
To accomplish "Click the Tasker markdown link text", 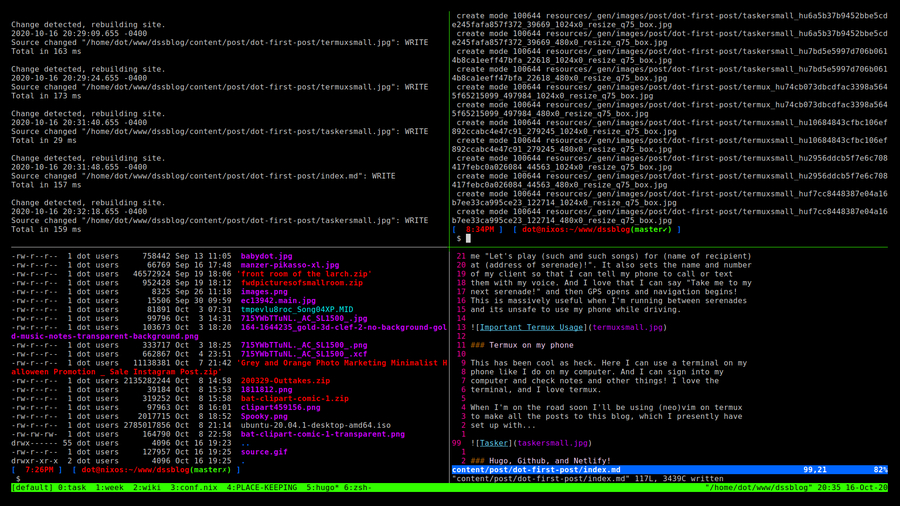I will point(494,443).
